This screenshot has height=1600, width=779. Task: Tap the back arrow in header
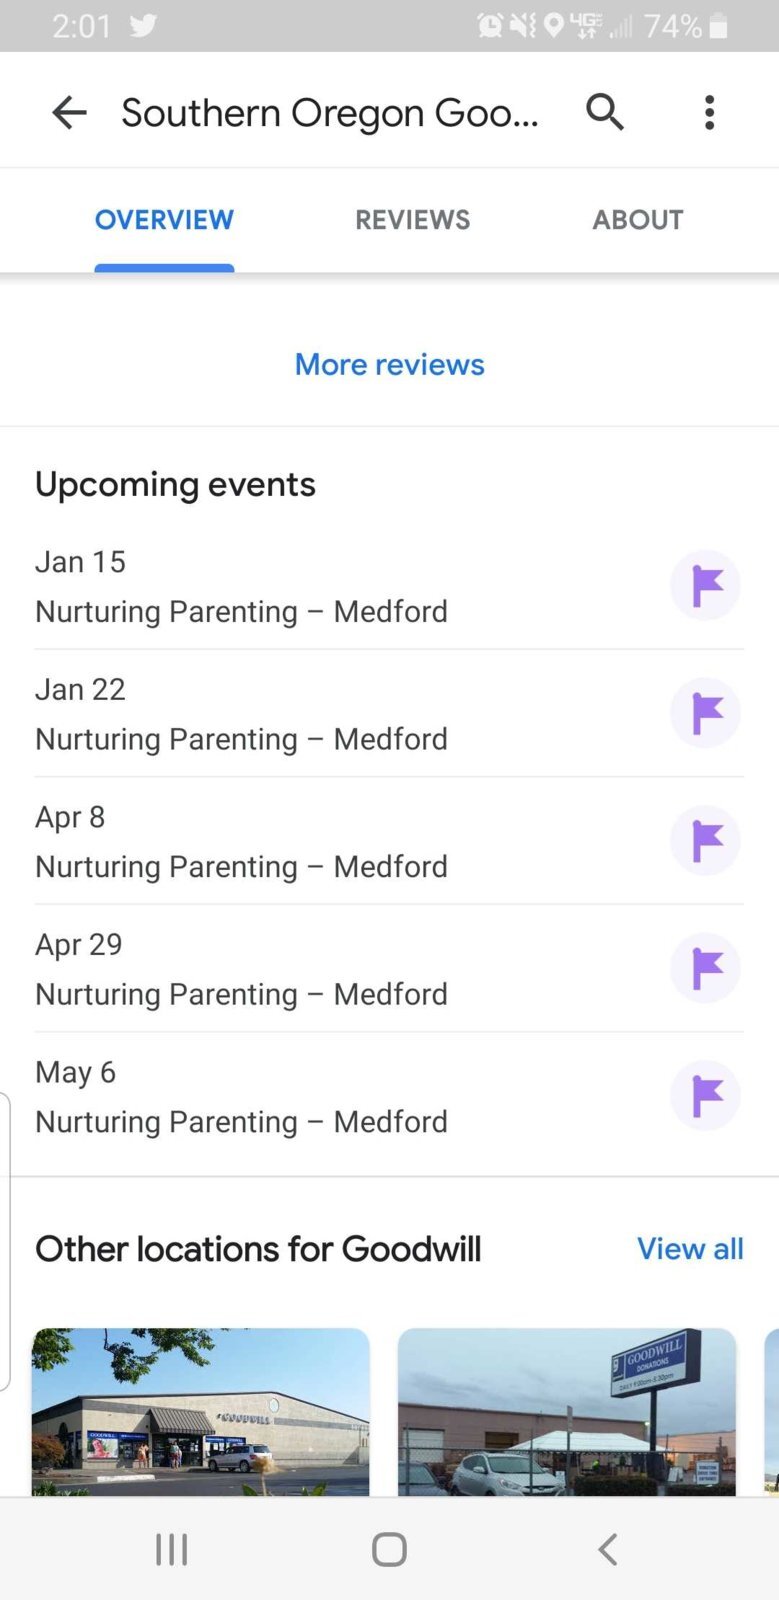(x=69, y=113)
